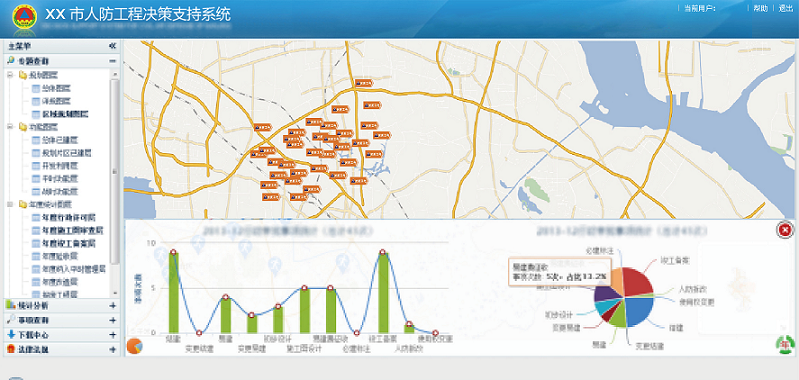Click the green circular icon at chart panel corner
Viewport: 799px width, 380px height.
[x=785, y=345]
